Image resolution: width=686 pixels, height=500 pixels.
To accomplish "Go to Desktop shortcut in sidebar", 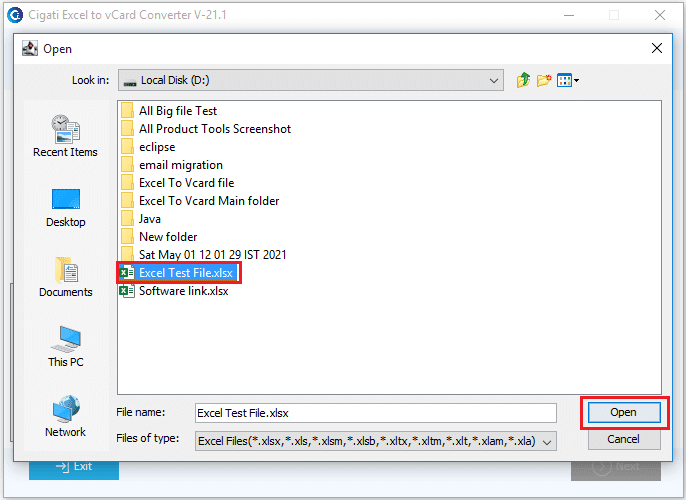I will (66, 208).
